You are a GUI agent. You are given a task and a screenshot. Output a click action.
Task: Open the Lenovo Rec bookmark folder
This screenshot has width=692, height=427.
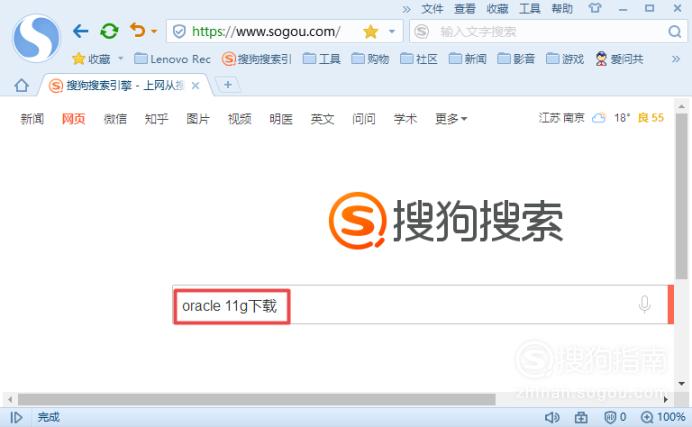pyautogui.click(x=172, y=59)
